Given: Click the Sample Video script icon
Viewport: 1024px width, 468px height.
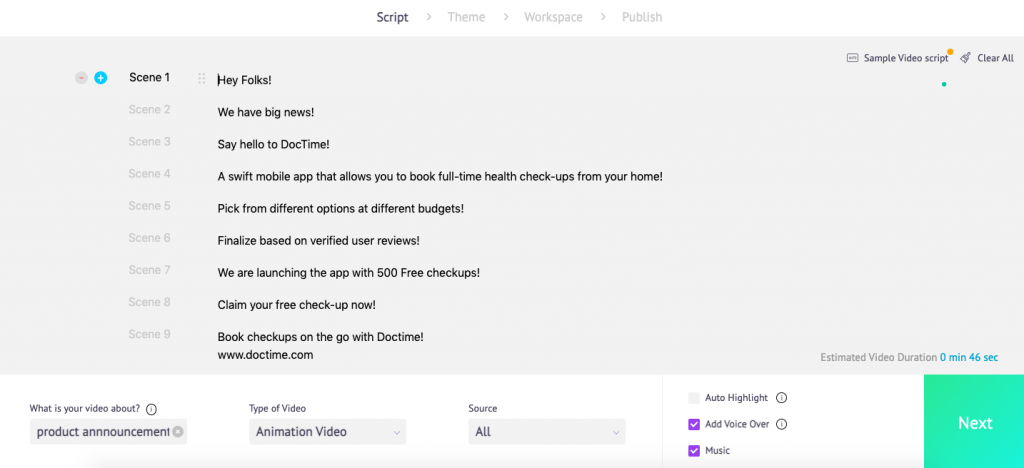Looking at the screenshot, I should click(852, 58).
